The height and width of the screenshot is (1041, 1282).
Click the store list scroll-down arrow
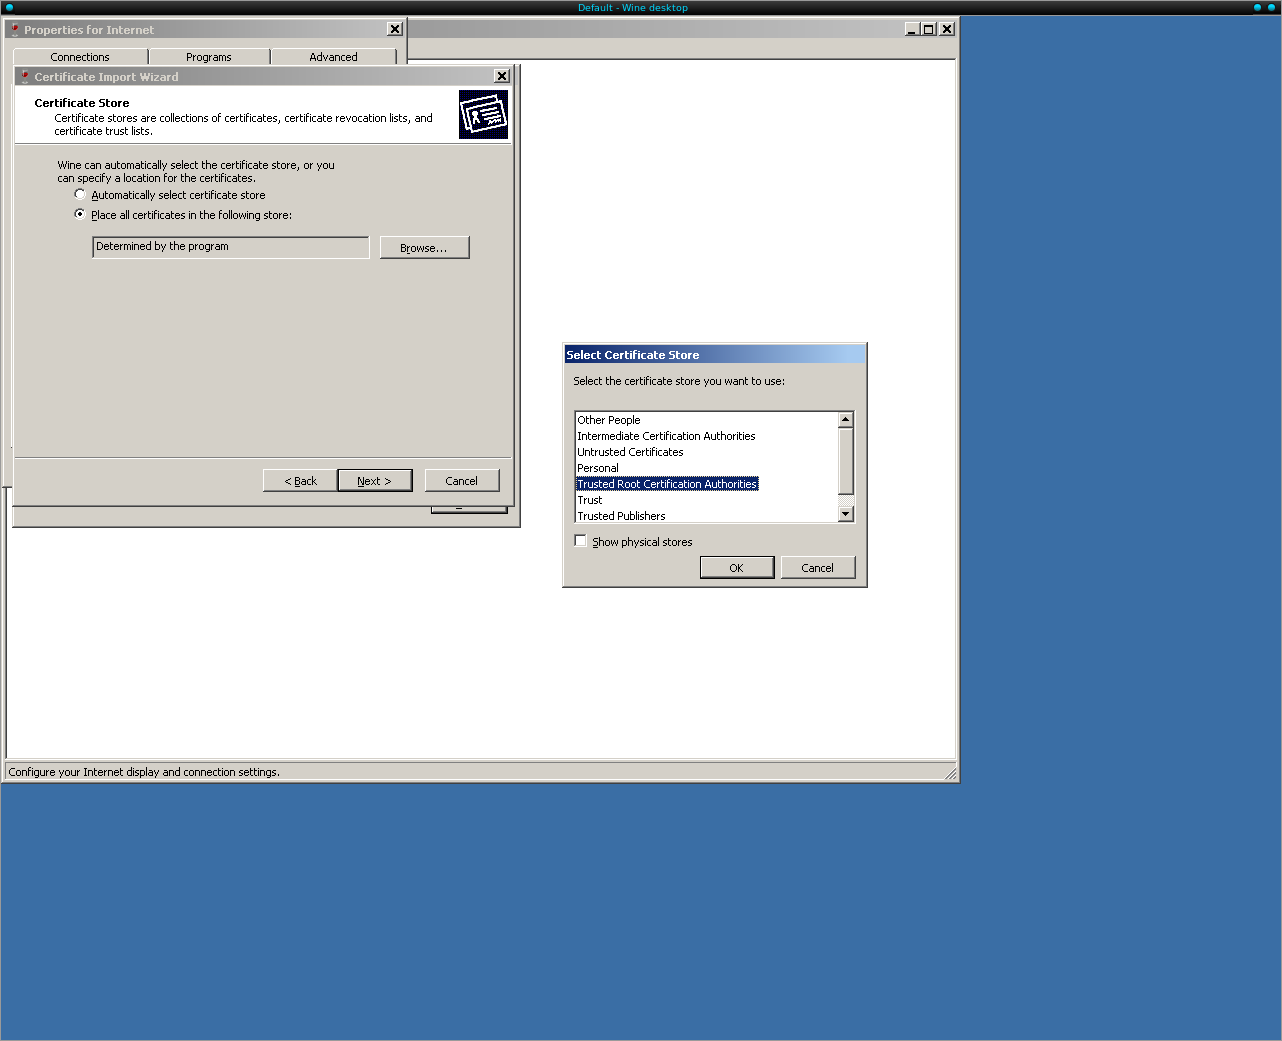846,514
